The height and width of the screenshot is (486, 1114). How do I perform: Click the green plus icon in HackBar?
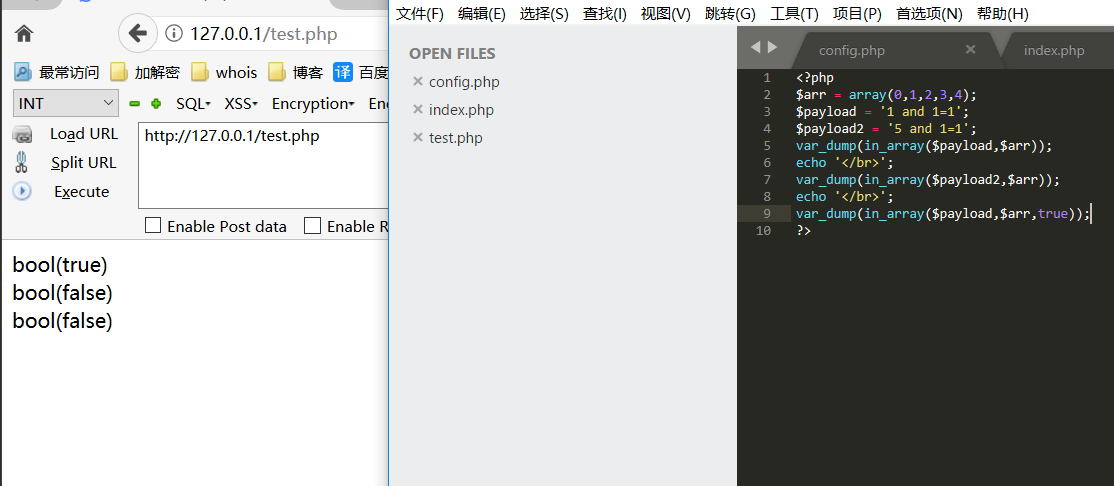tap(156, 104)
